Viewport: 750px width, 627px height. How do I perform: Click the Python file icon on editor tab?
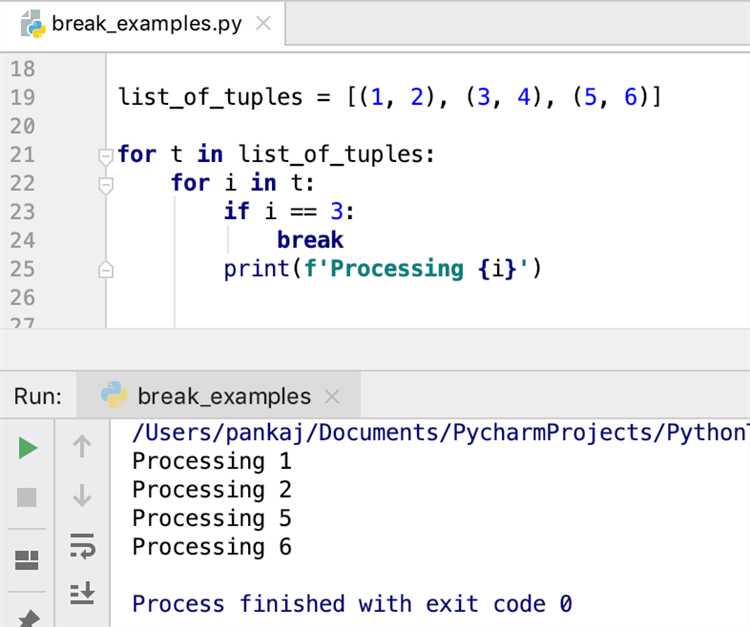coord(33,24)
